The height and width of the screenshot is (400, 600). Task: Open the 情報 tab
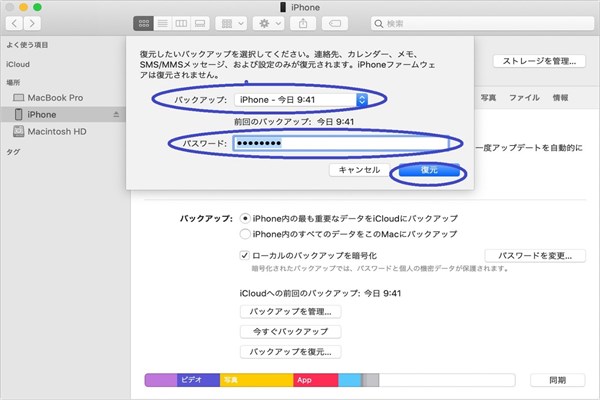point(560,98)
